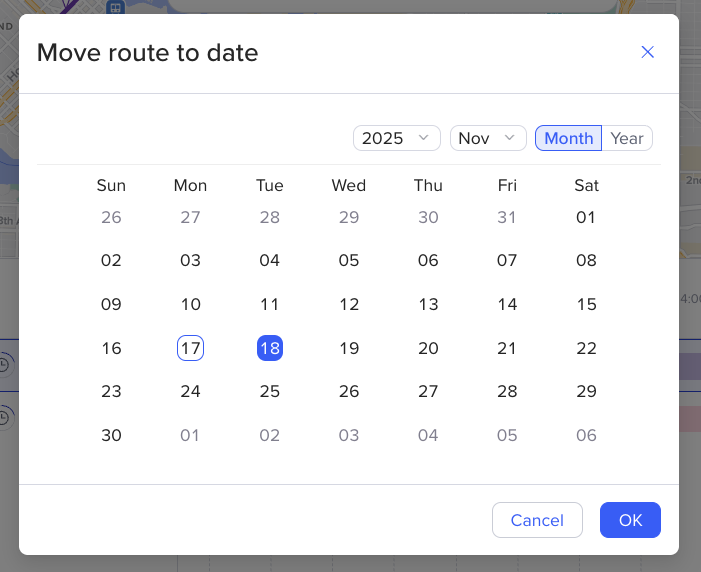This screenshot has height=572, width=701.
Task: Select Saturday November 01
Action: pyautogui.click(x=586, y=217)
